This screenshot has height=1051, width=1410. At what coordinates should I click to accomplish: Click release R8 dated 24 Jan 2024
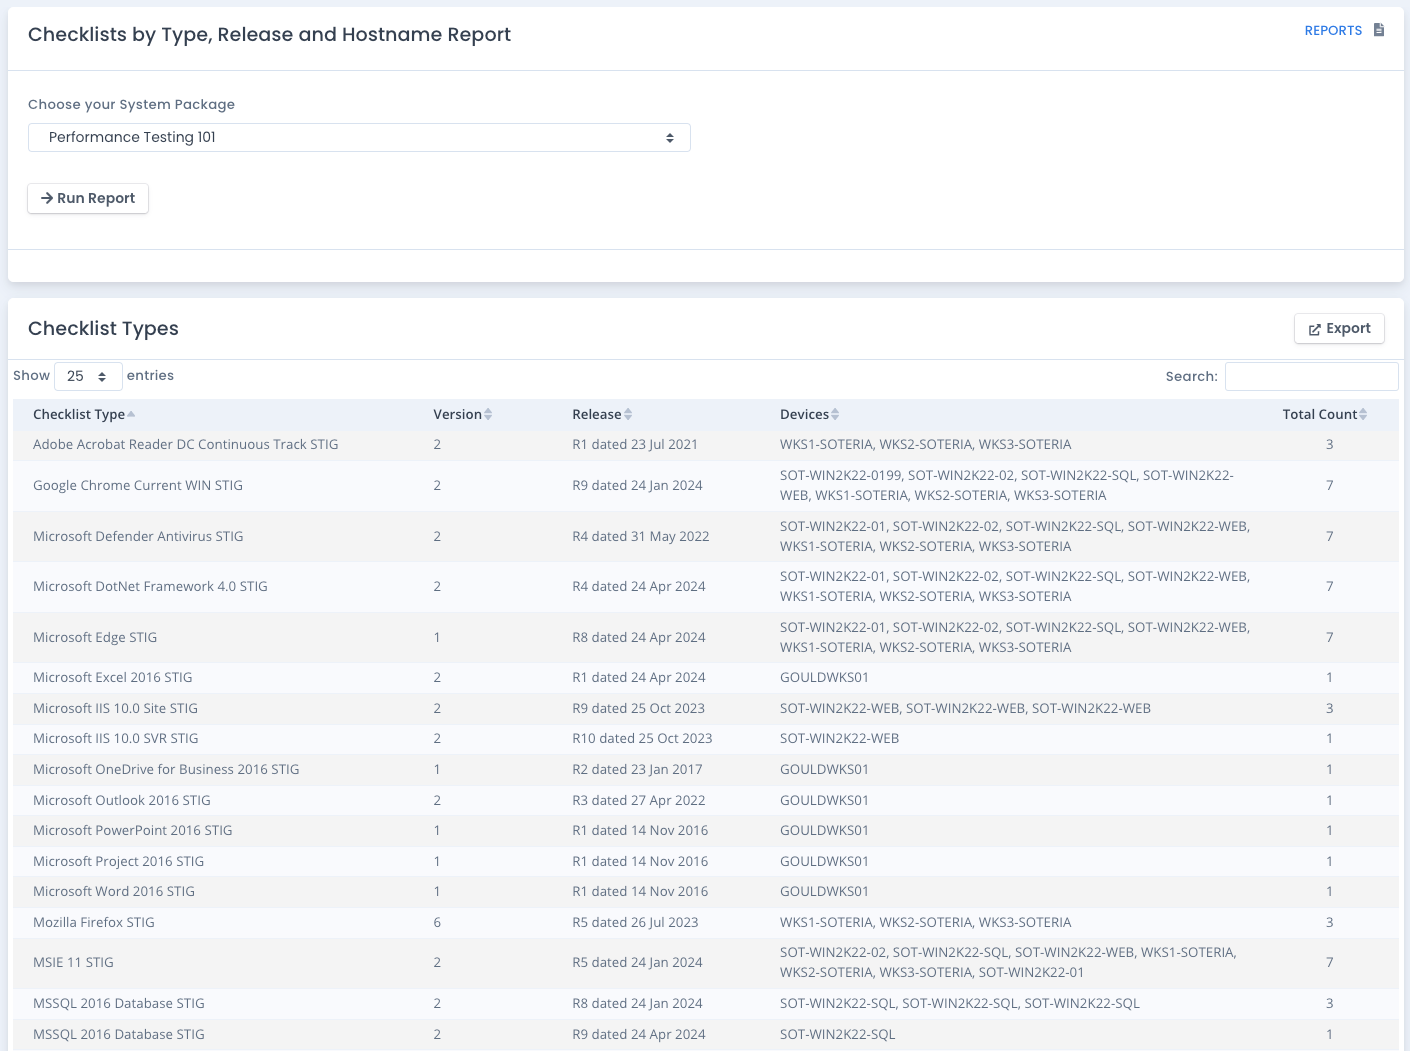coord(637,1003)
